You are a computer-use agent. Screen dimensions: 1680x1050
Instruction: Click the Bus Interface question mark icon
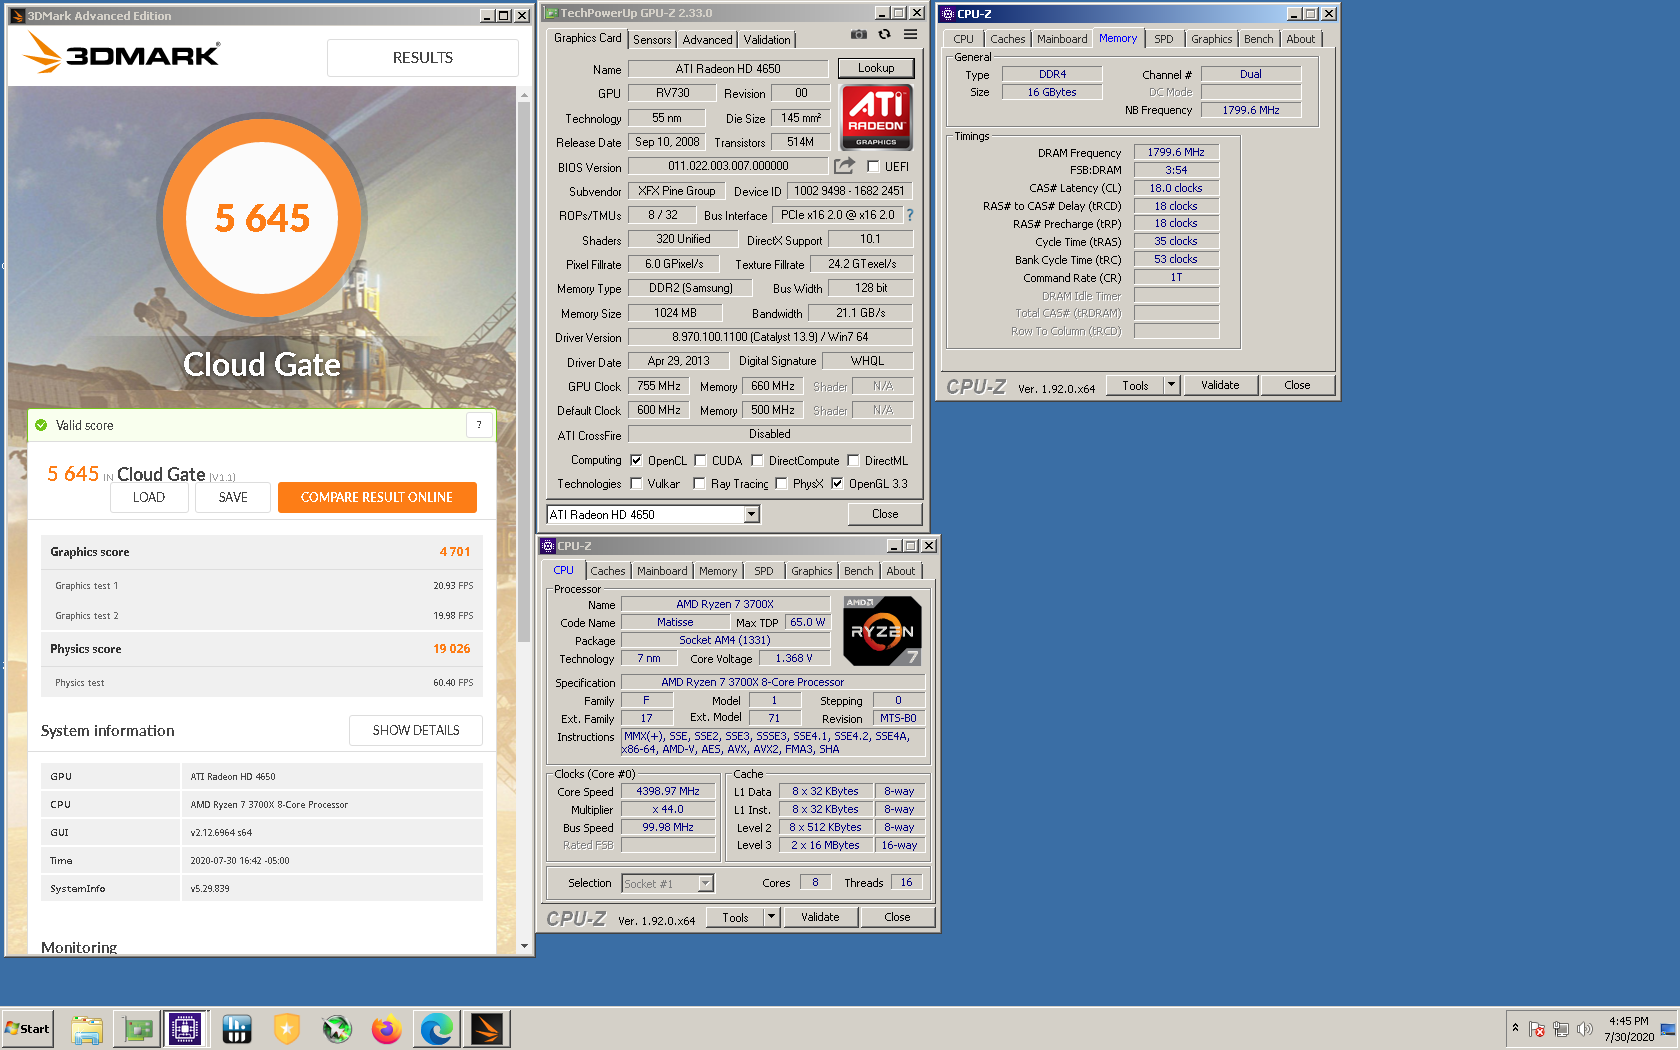(909, 215)
